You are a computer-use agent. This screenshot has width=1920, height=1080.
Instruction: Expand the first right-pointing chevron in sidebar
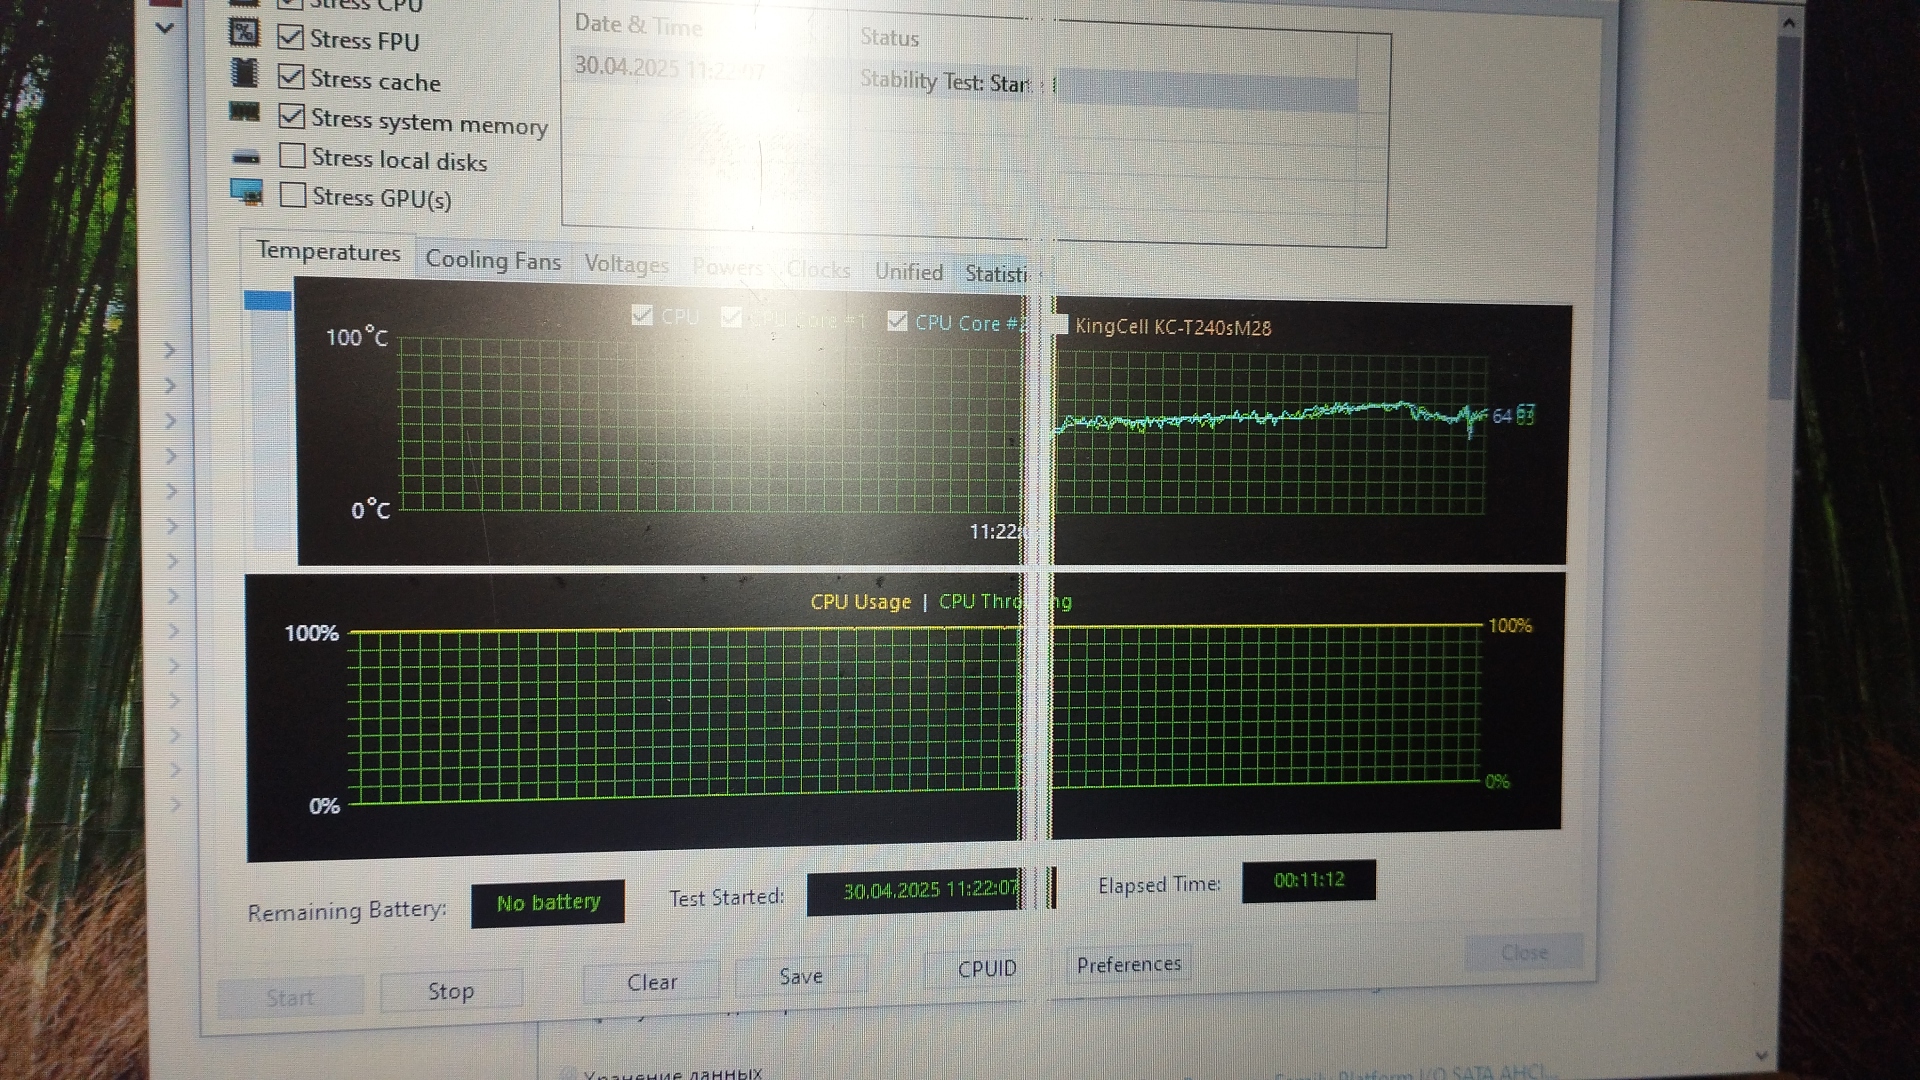tap(170, 350)
